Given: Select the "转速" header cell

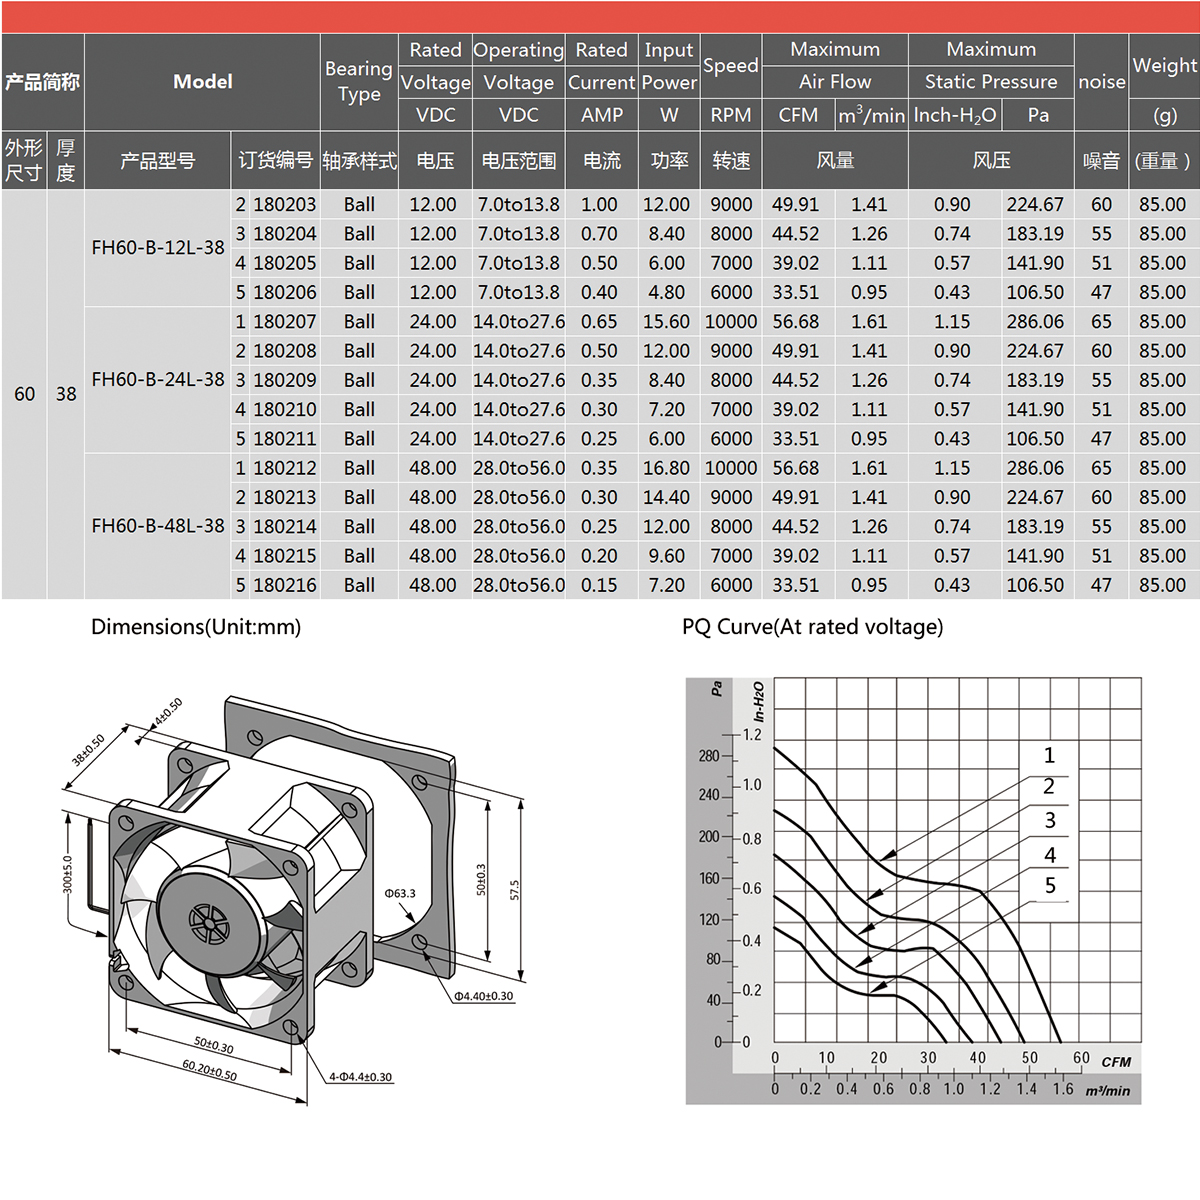Looking at the screenshot, I should coord(731,160).
